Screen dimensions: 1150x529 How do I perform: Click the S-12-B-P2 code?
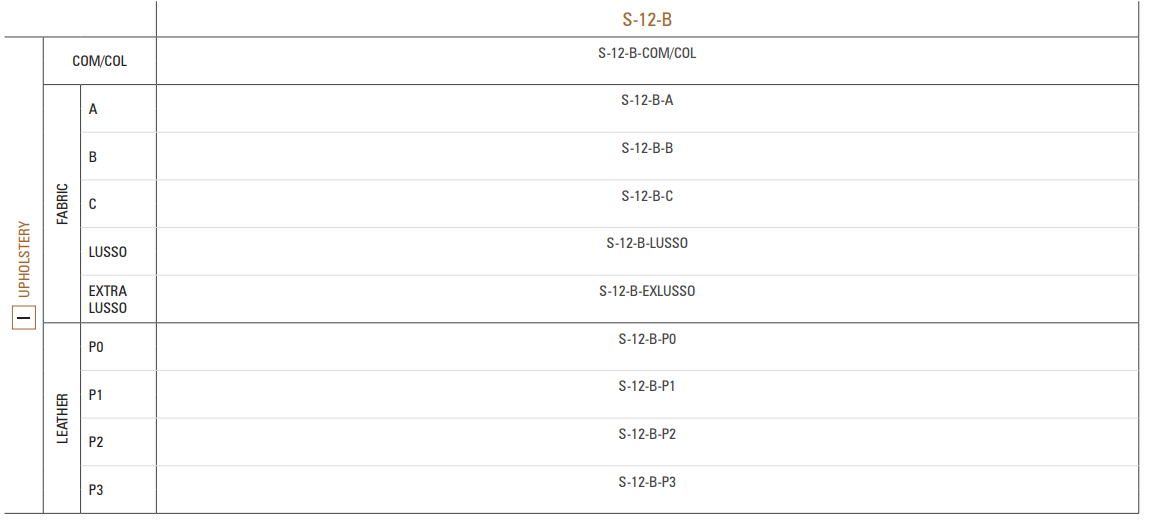point(647,434)
